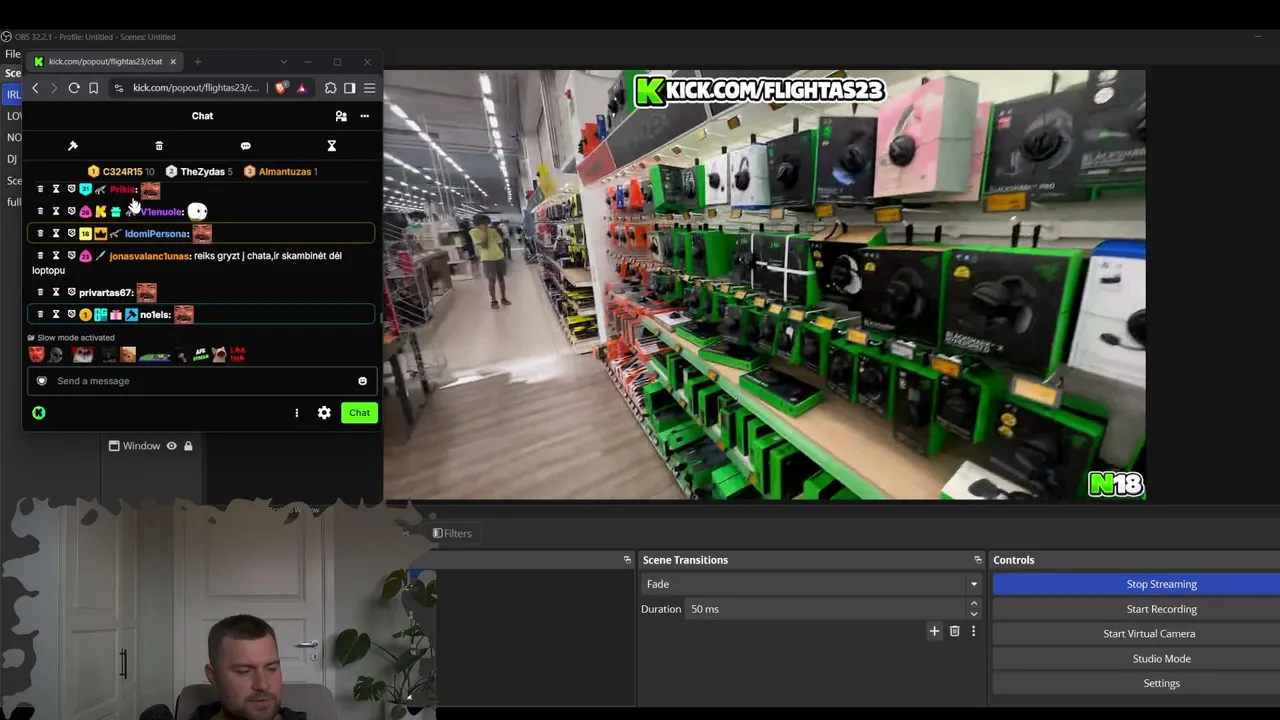Click the green Chat send button
Screen dimensions: 1280x720
(359, 413)
